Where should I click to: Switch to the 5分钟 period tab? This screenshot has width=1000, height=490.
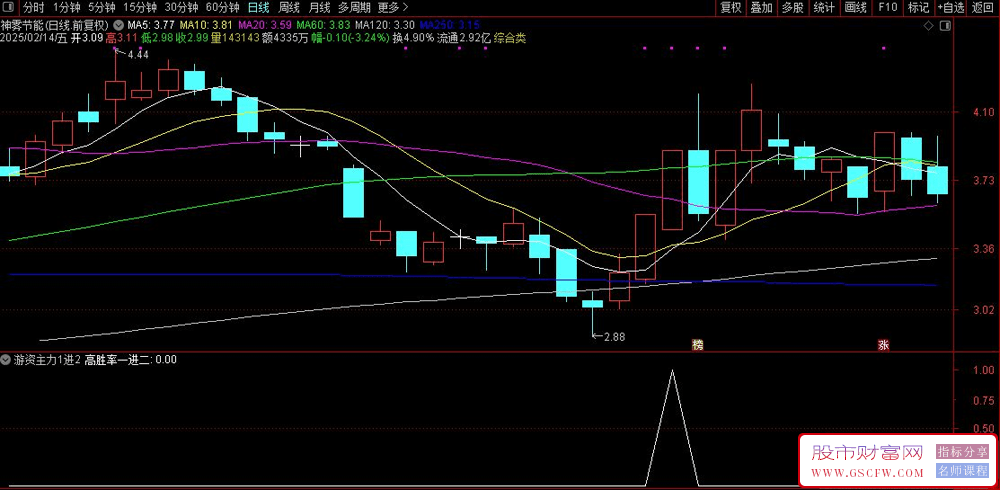[x=101, y=8]
